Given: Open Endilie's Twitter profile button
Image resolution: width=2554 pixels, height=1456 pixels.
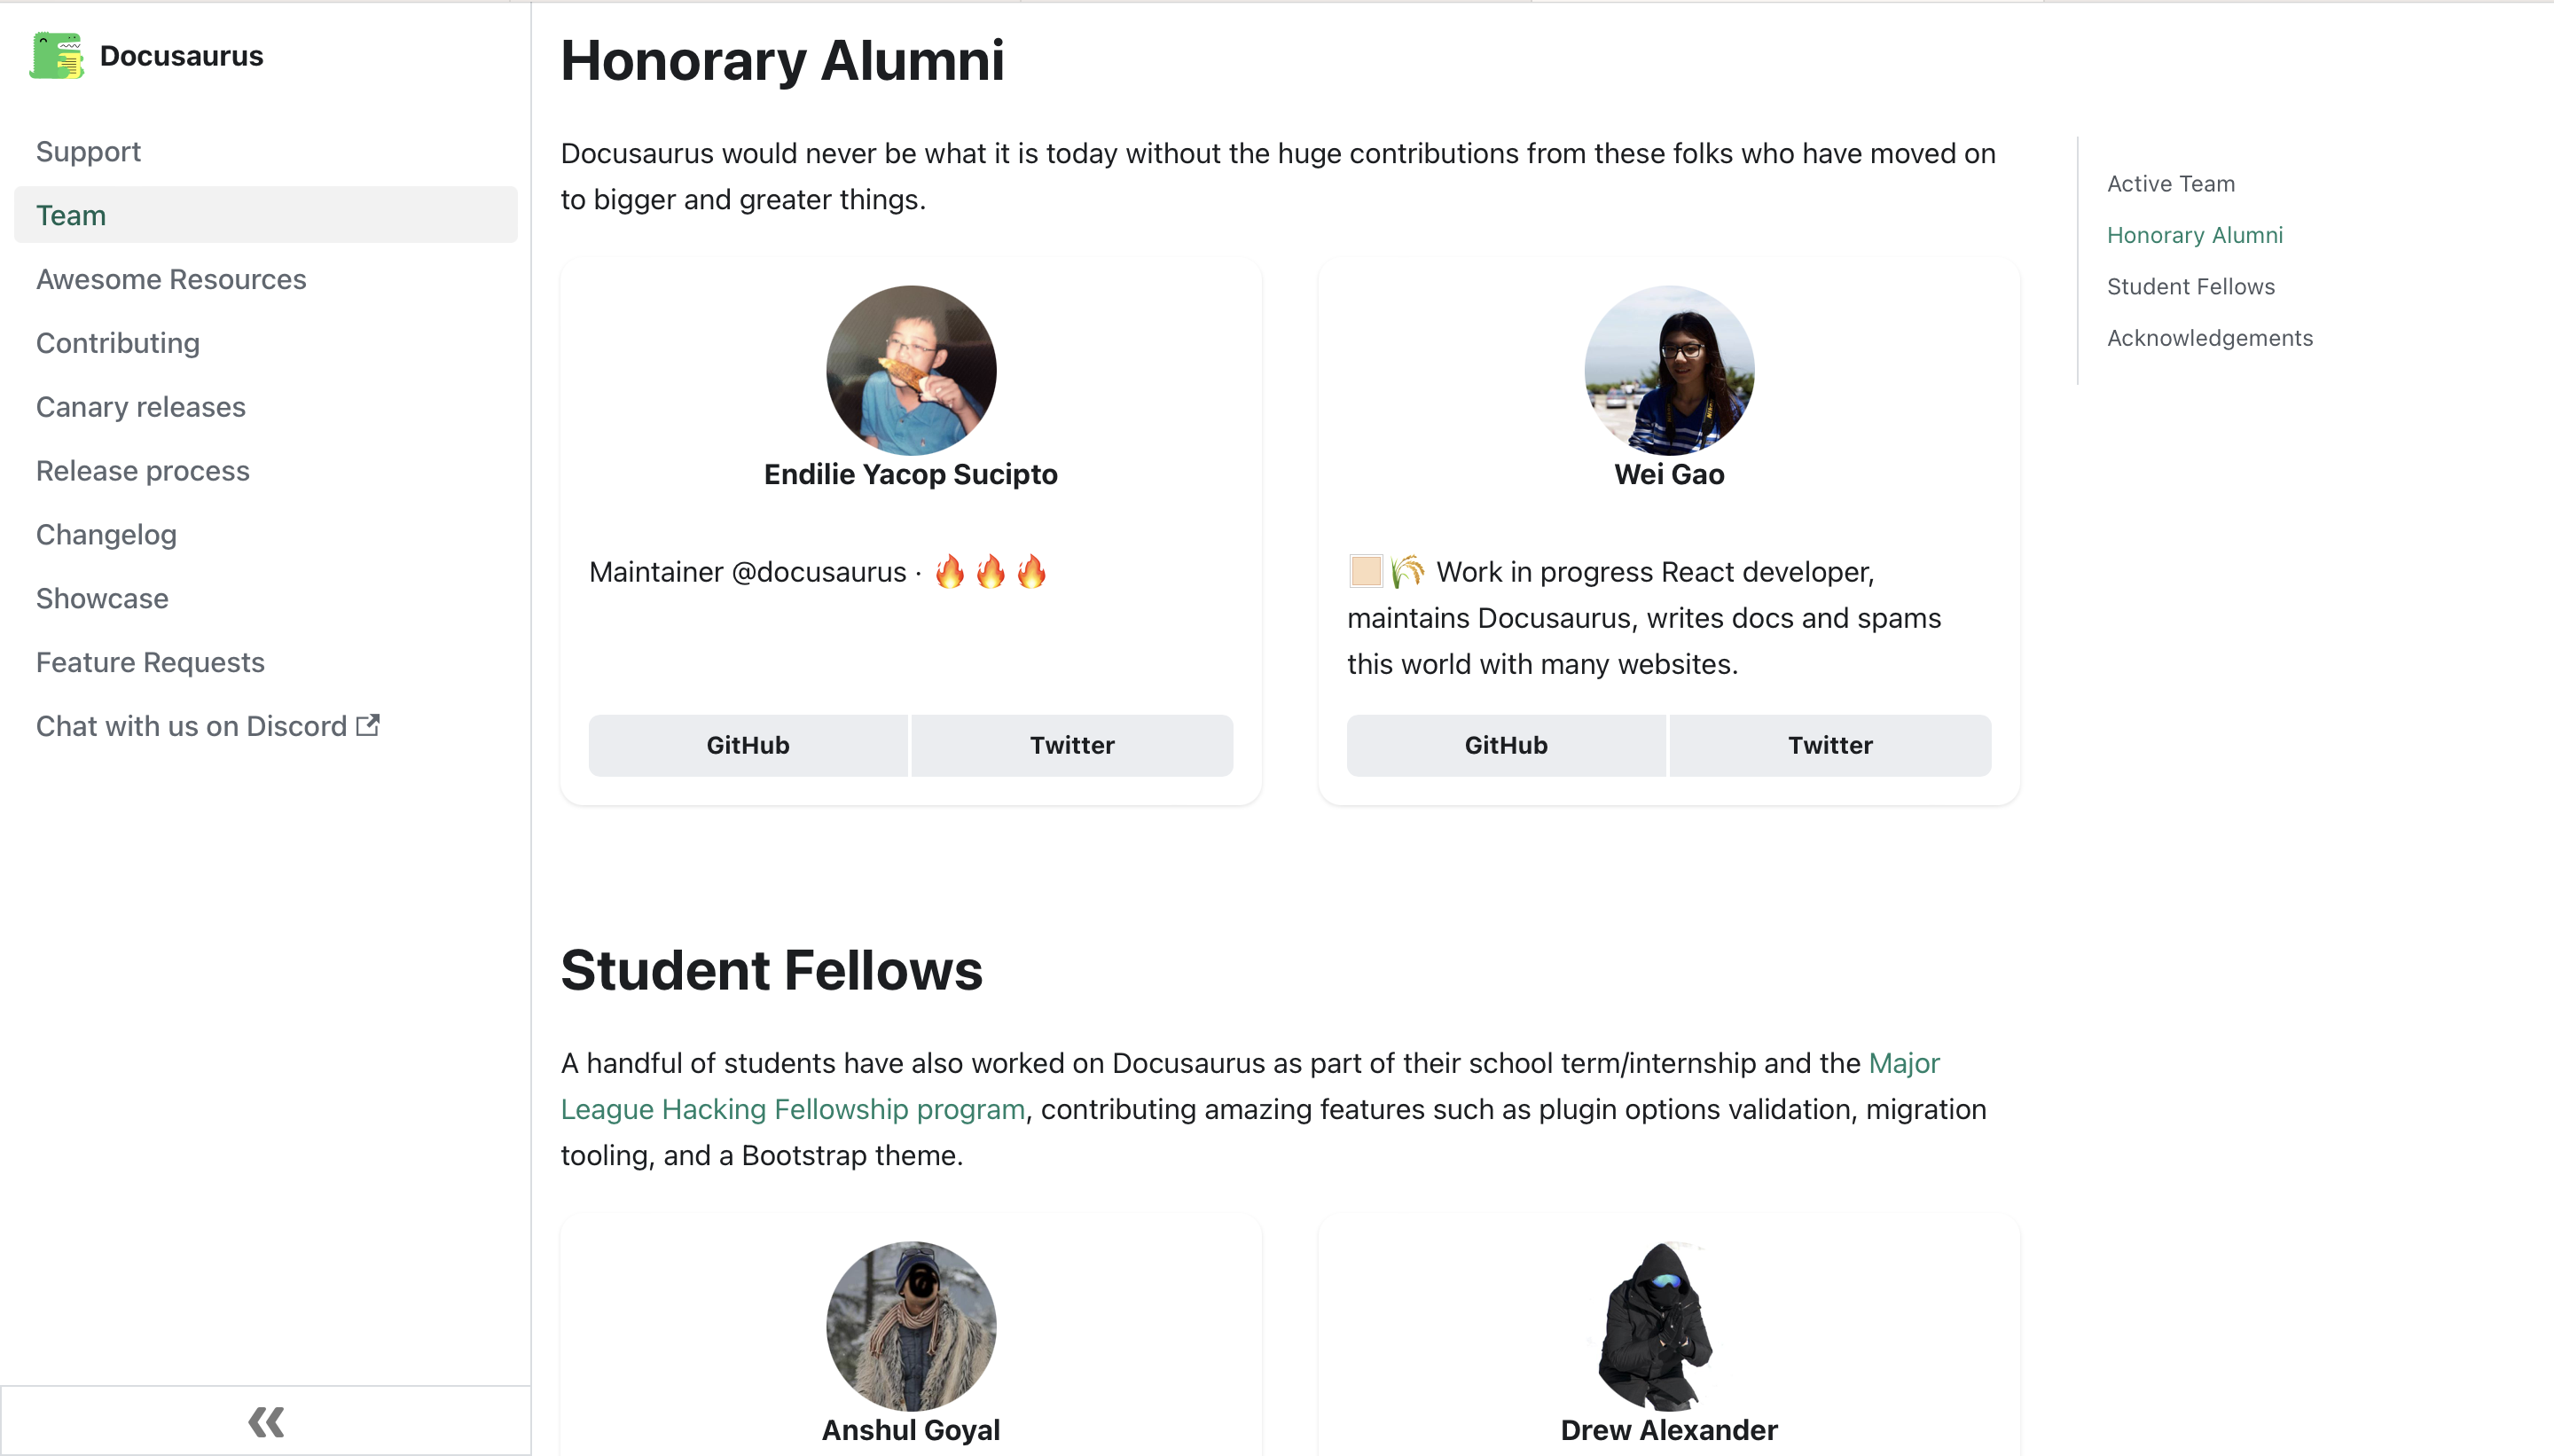Looking at the screenshot, I should click(1072, 745).
